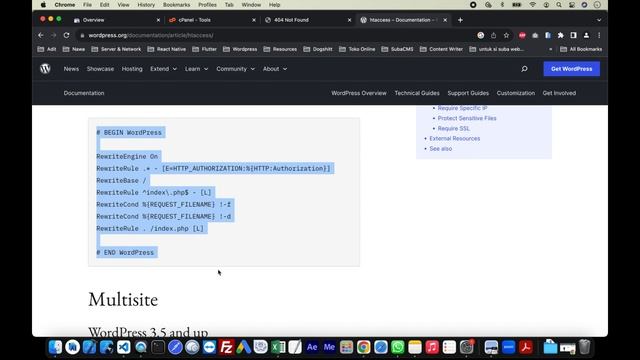Open the News link

71,69
